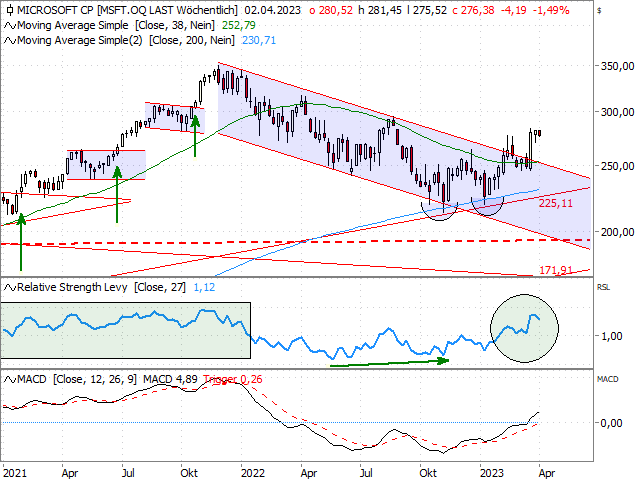Click the Okt label just before 2022
This screenshot has height=480, width=640.
tap(189, 473)
